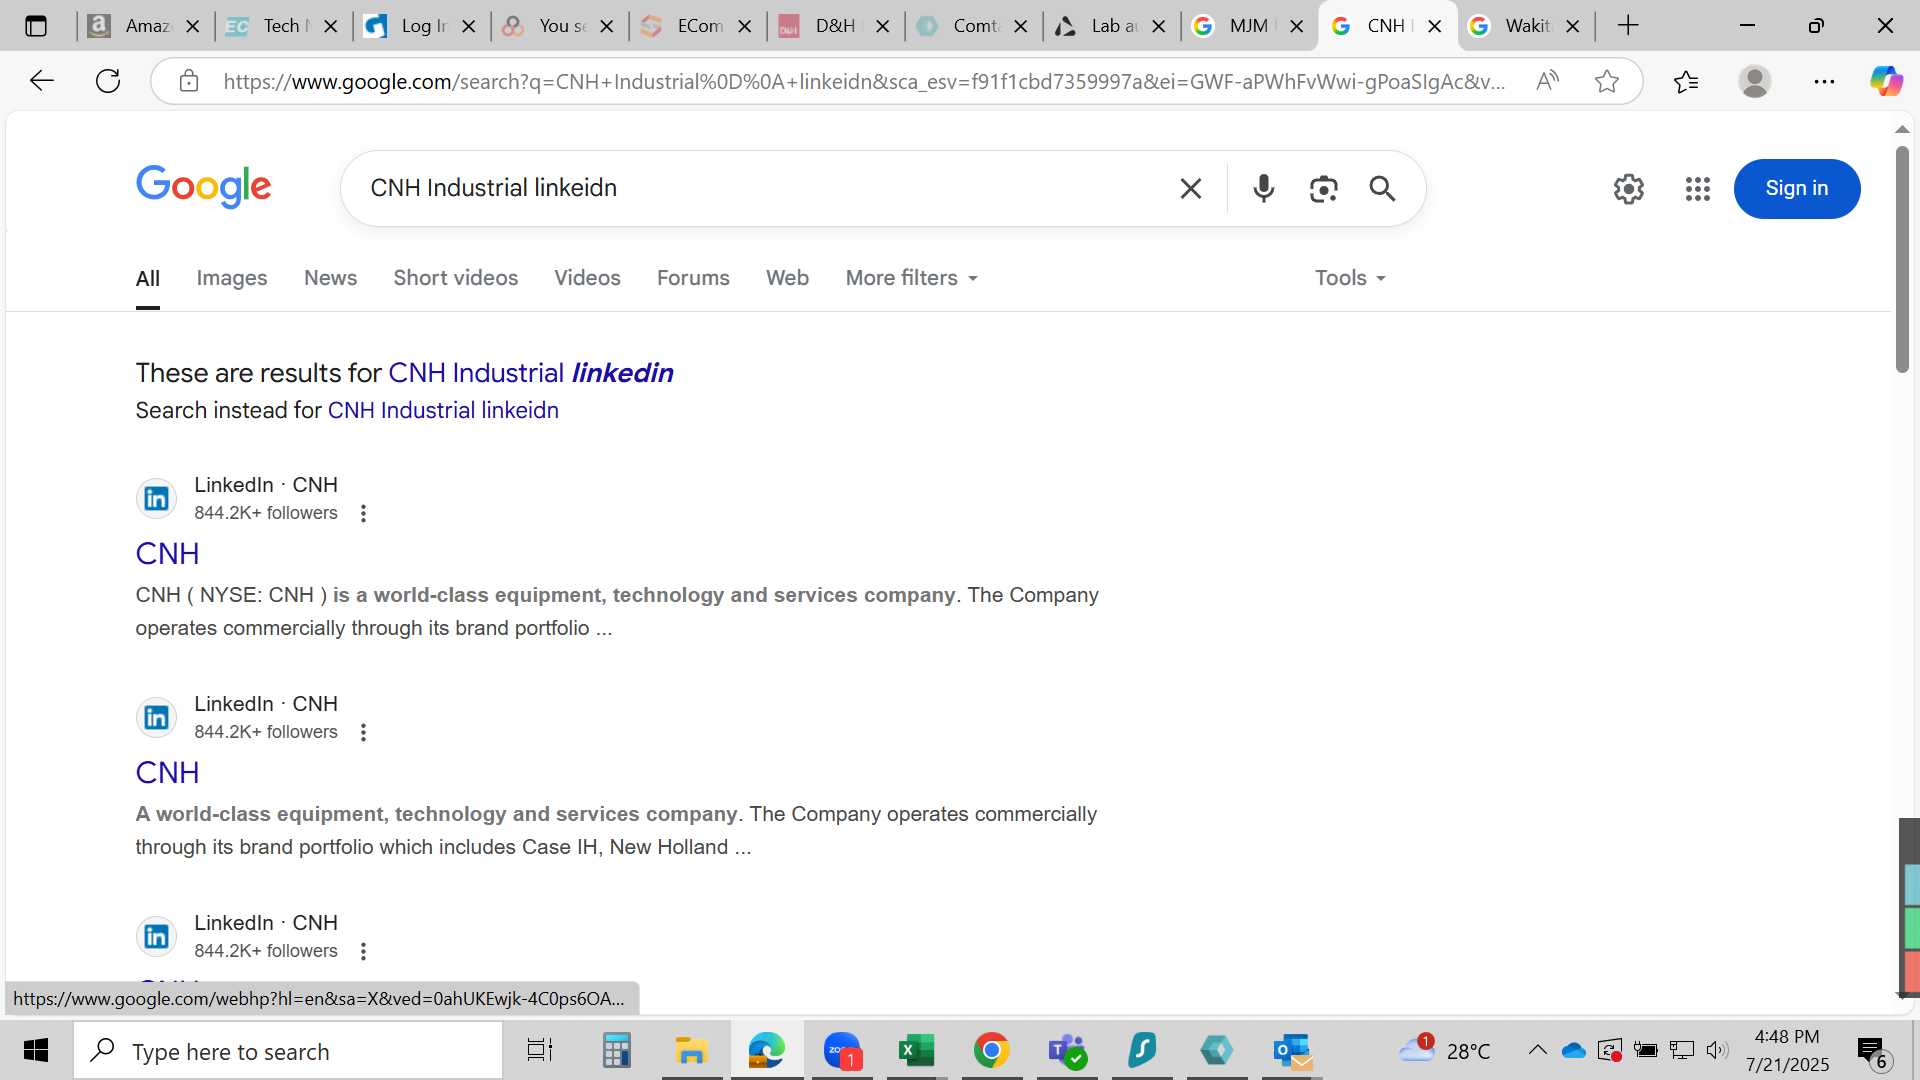Switch to the Images tab
Image resolution: width=1920 pixels, height=1080 pixels.
[231, 278]
